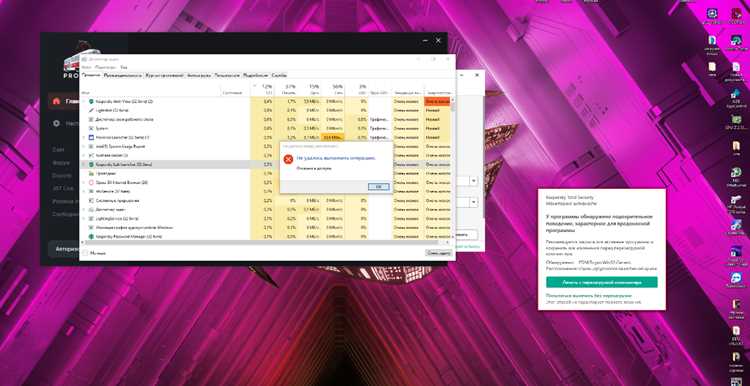Click the error message heading in dialog
This screenshot has width=750, height=386.
(x=336, y=158)
